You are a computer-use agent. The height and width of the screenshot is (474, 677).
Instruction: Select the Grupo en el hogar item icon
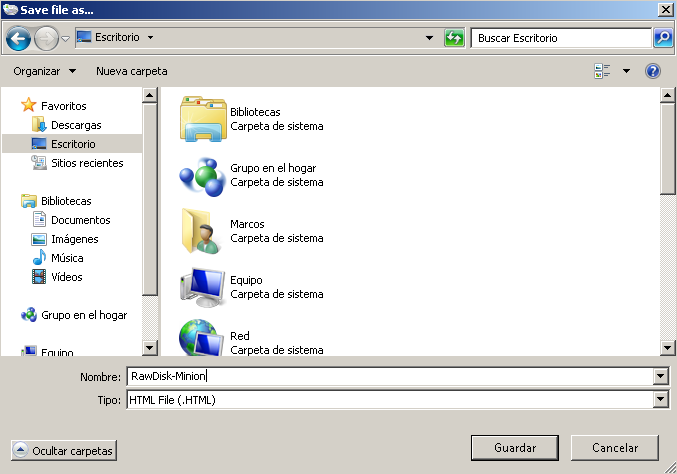(x=203, y=175)
